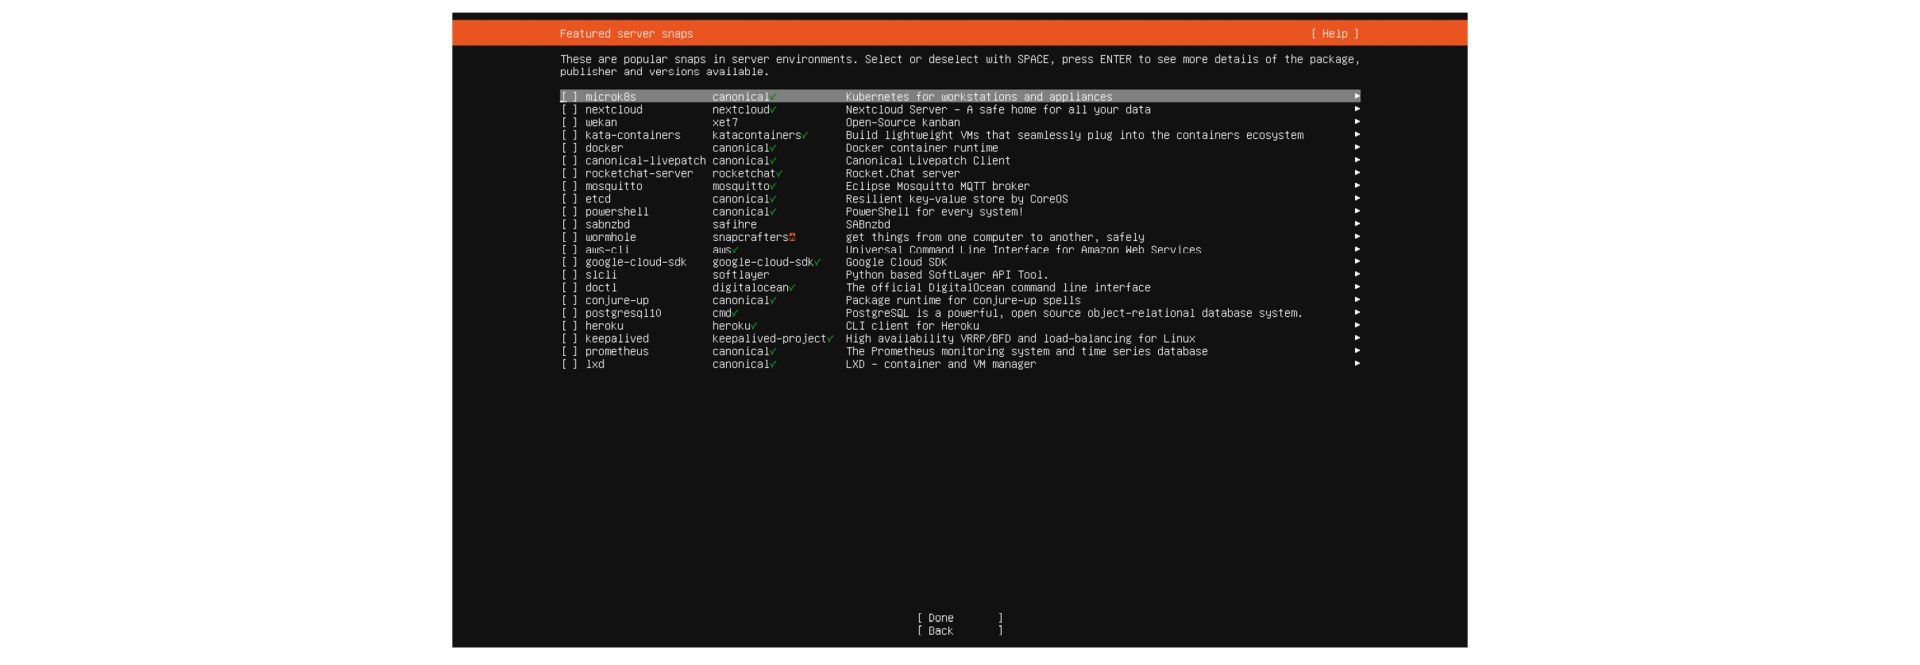Toggle the microk8s snap checkbox

click(569, 97)
